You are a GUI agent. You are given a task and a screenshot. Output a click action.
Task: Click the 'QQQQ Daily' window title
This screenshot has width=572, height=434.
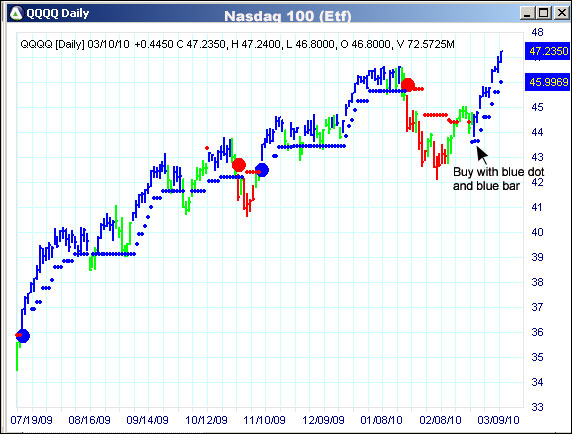tap(58, 13)
